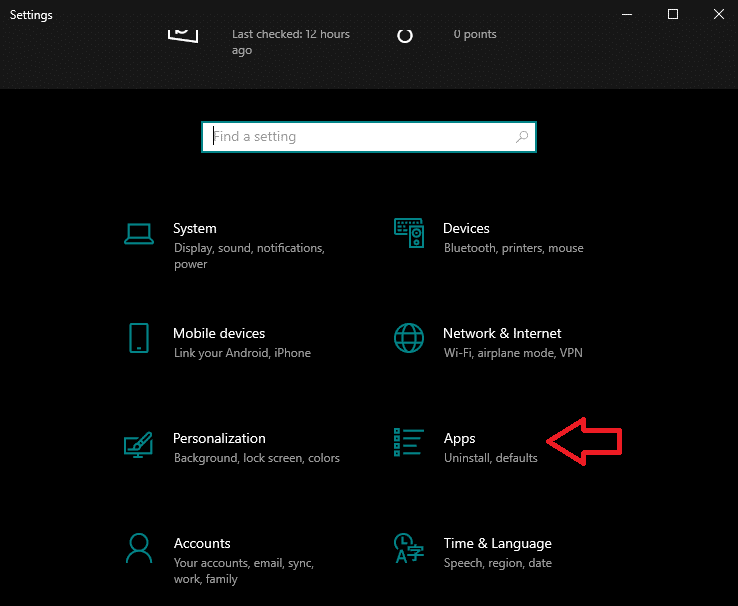Open the Apps category label
This screenshot has width=738, height=606.
460,438
